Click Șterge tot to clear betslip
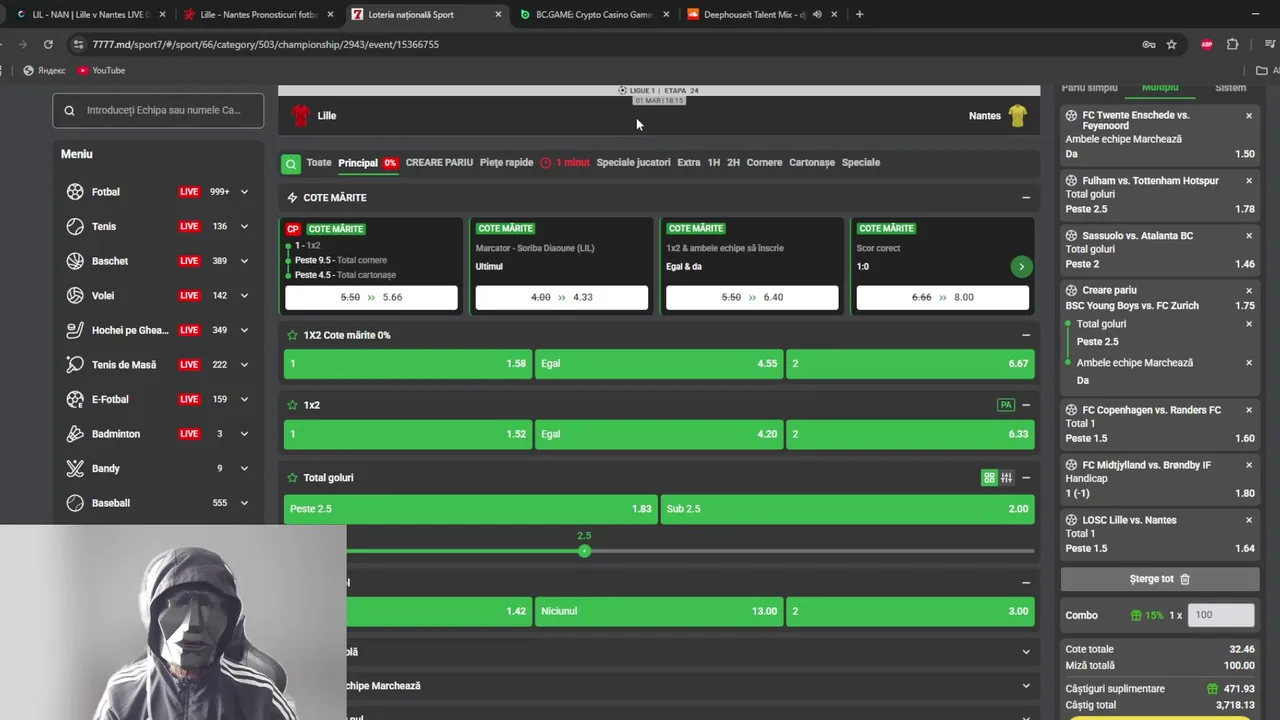 [1160, 579]
